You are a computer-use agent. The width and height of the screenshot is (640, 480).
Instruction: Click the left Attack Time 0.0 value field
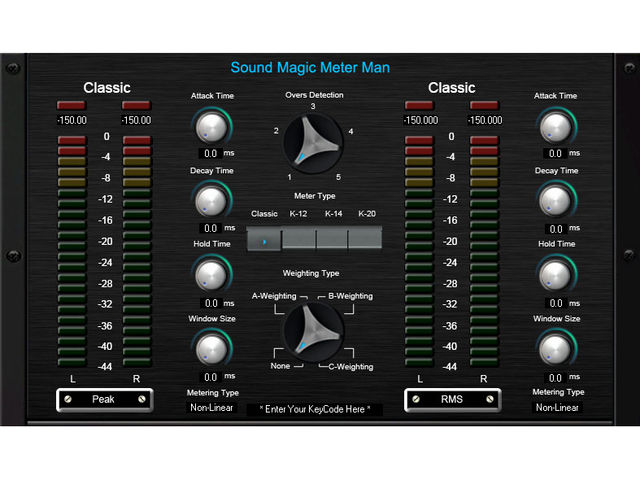(210, 153)
